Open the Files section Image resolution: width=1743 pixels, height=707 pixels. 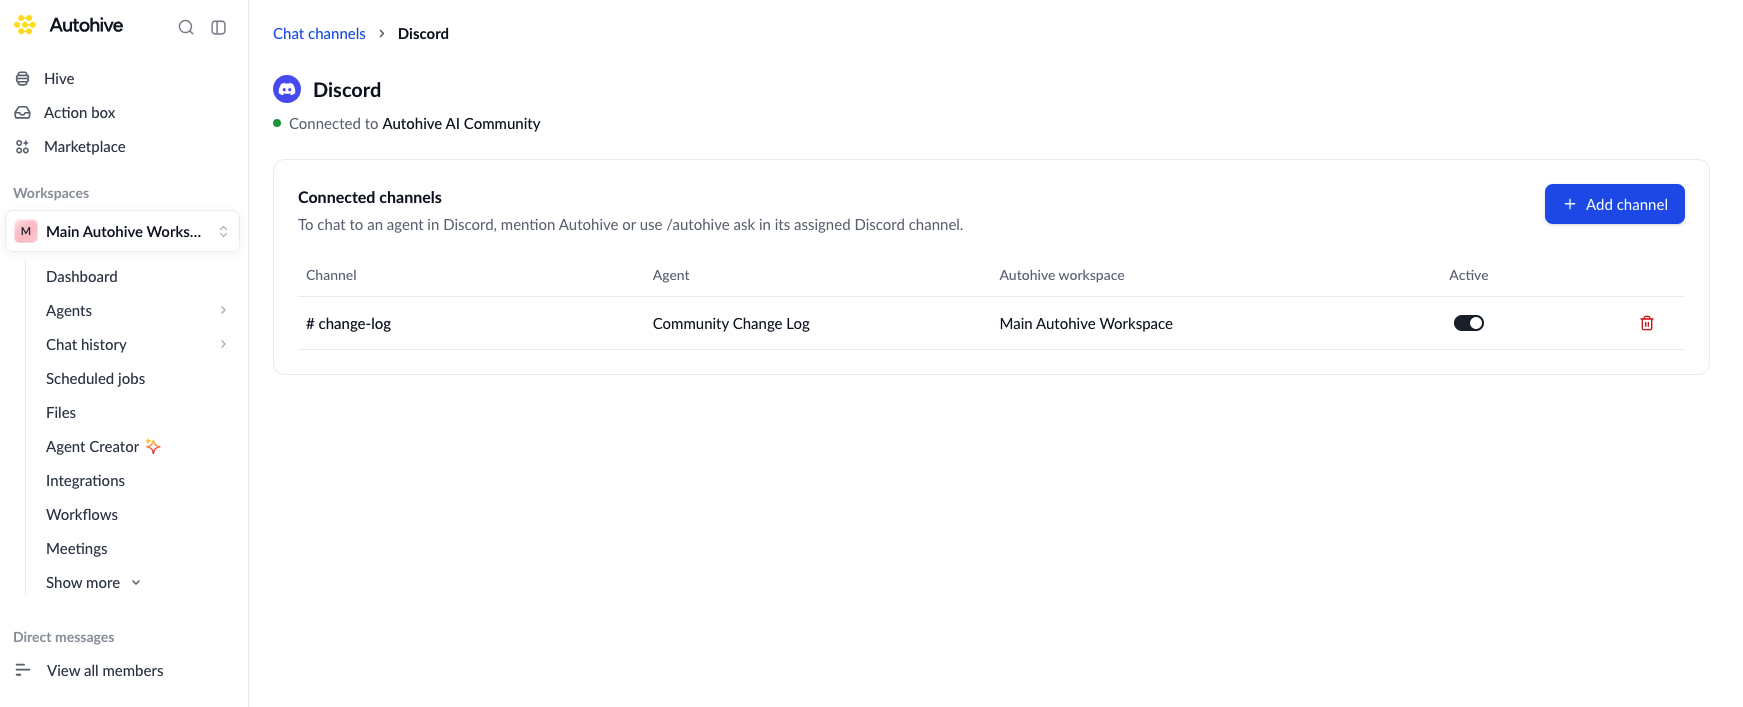[x=61, y=413]
